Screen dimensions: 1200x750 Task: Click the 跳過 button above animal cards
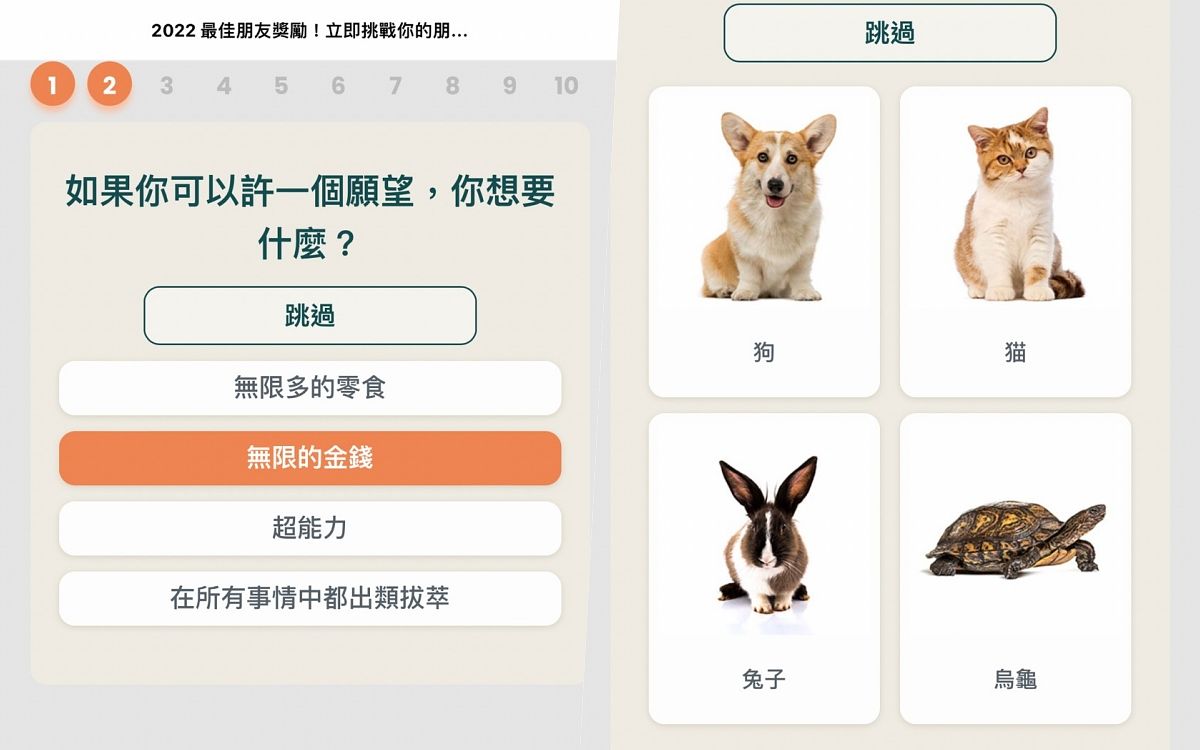(890, 33)
